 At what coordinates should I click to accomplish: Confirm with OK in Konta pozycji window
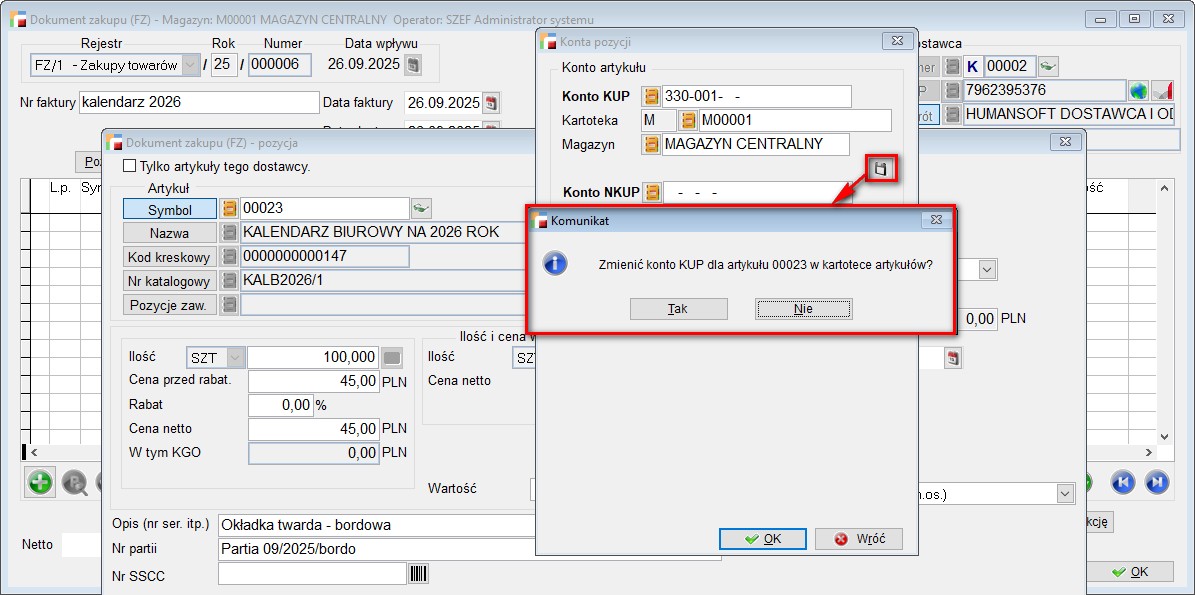click(x=763, y=539)
